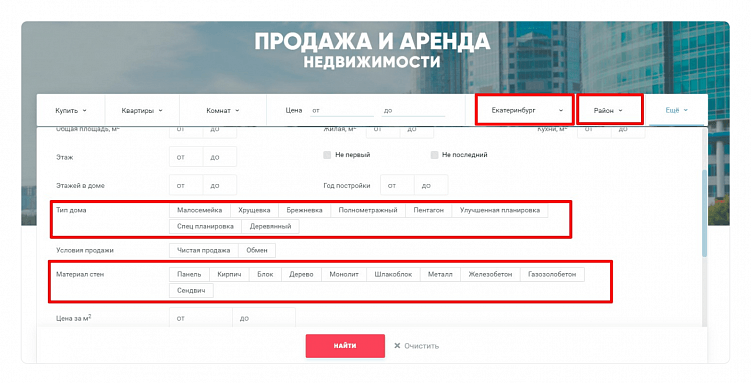Image resolution: width=751 pixels, height=383 pixels.
Task: Focus the Цена 'от' price field
Action: (342, 111)
